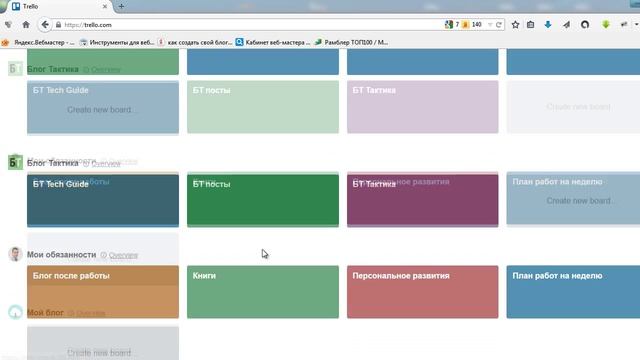Click the orange indicator showing 140
Viewport: 640px width, 360px height.
click(472, 25)
